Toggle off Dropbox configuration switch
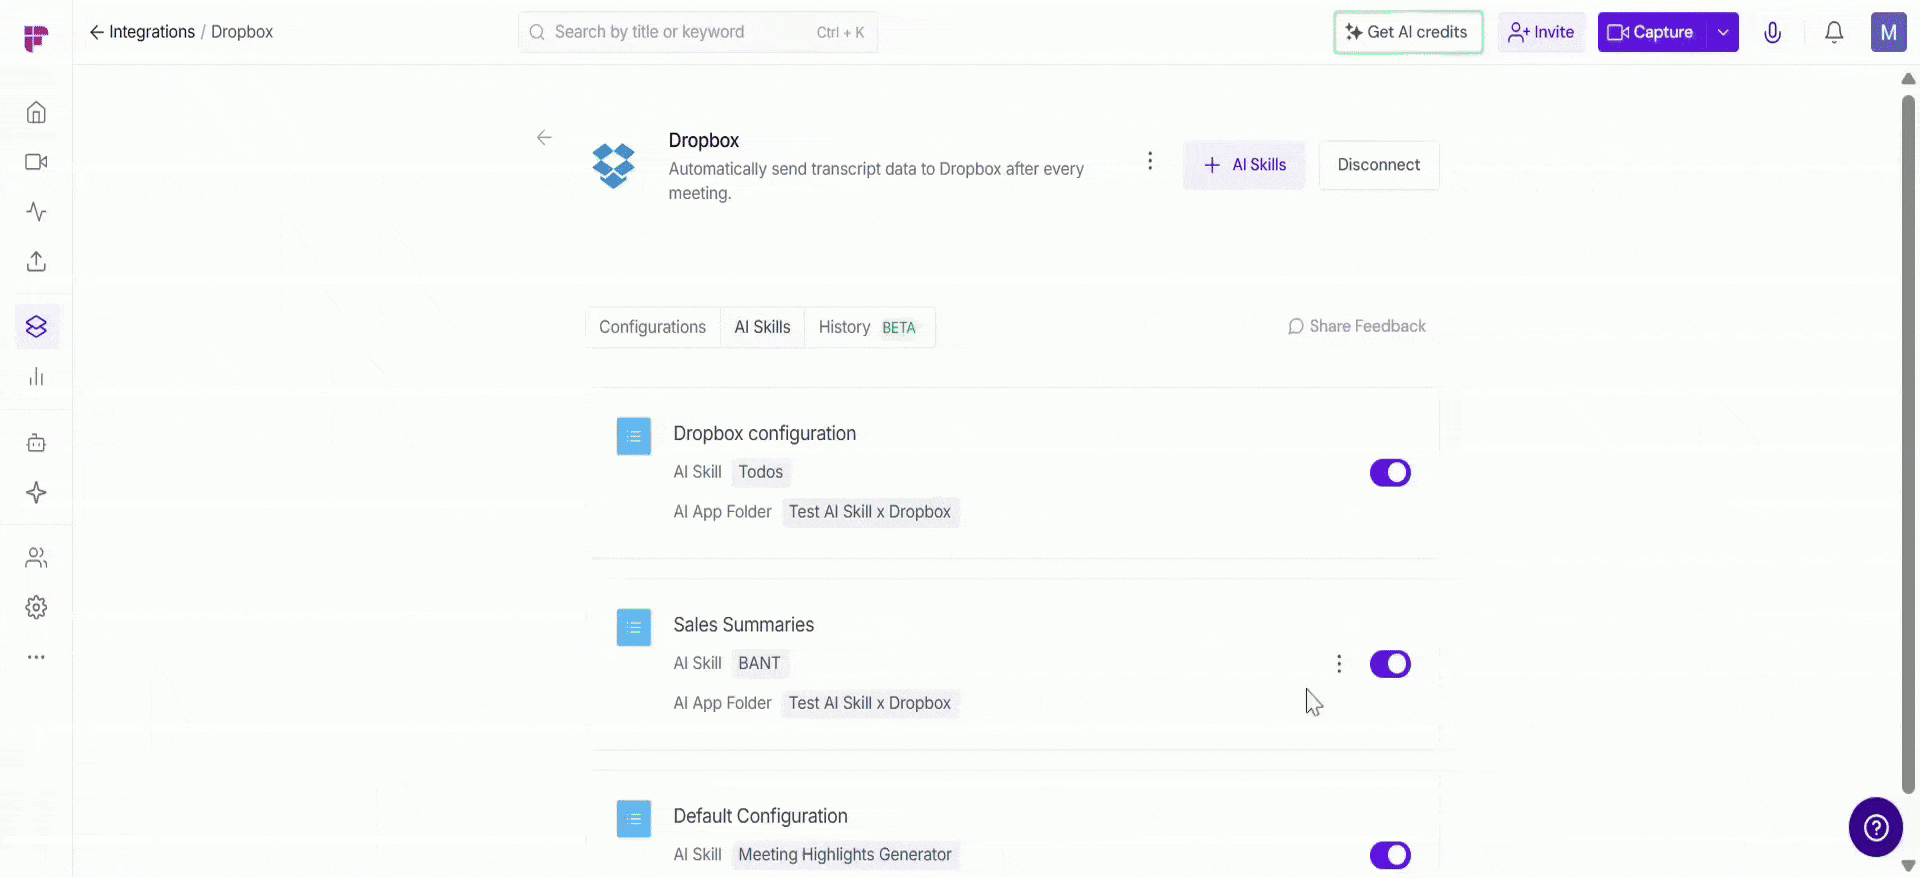Viewport: 1920px width, 878px height. 1390,472
